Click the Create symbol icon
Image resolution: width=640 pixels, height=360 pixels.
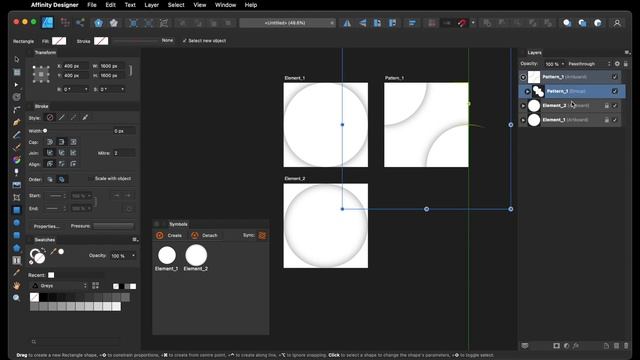pos(160,236)
